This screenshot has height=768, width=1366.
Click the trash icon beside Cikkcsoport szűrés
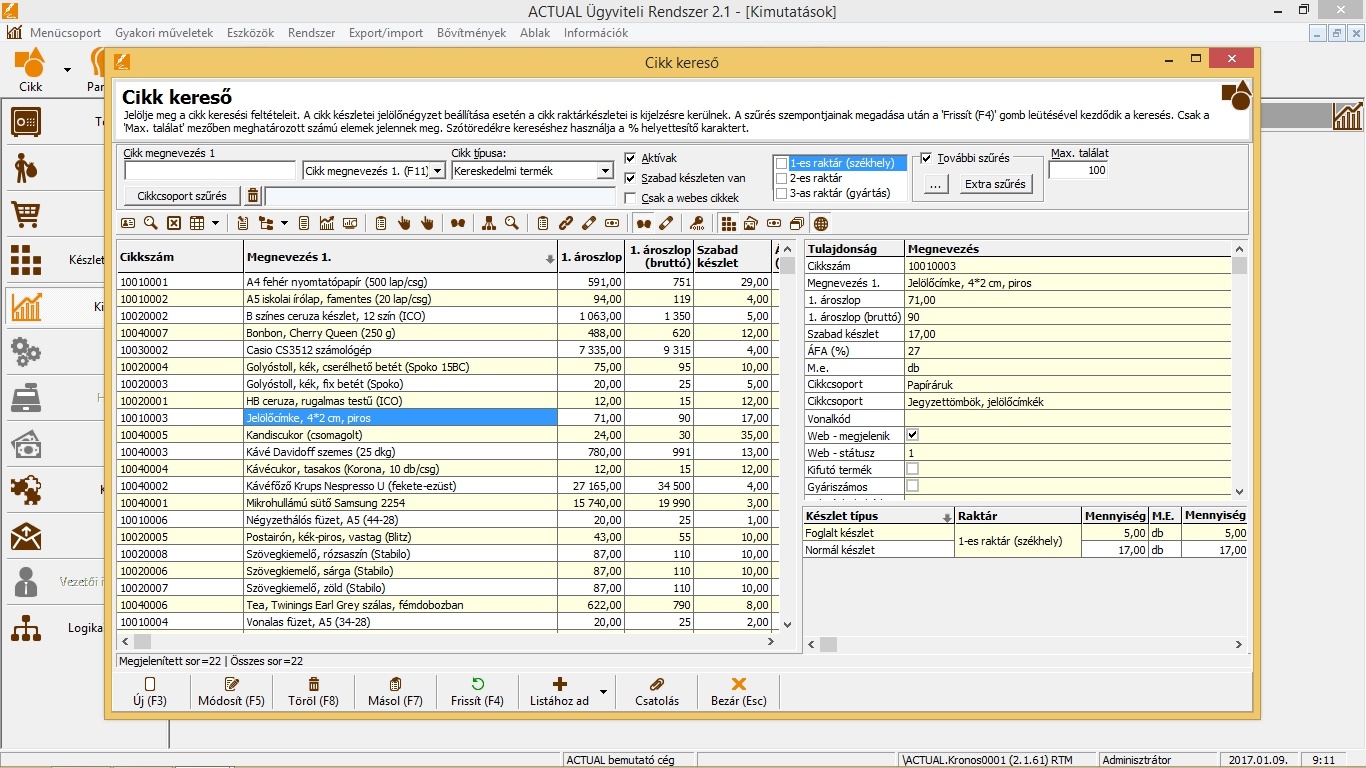pyautogui.click(x=253, y=196)
